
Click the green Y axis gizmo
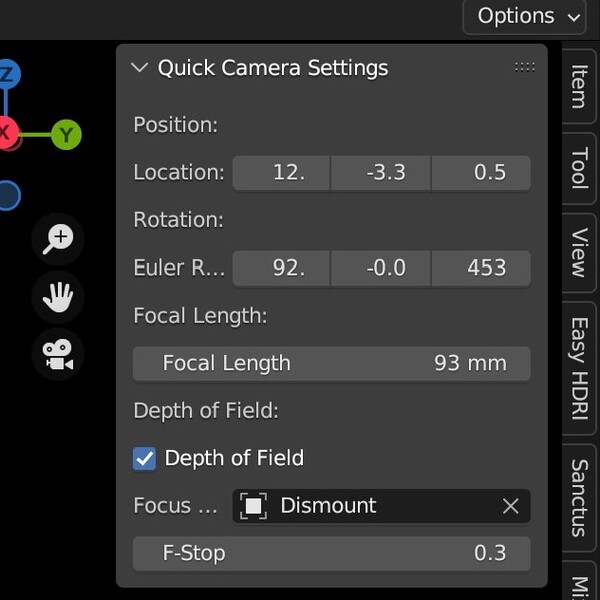[66, 134]
